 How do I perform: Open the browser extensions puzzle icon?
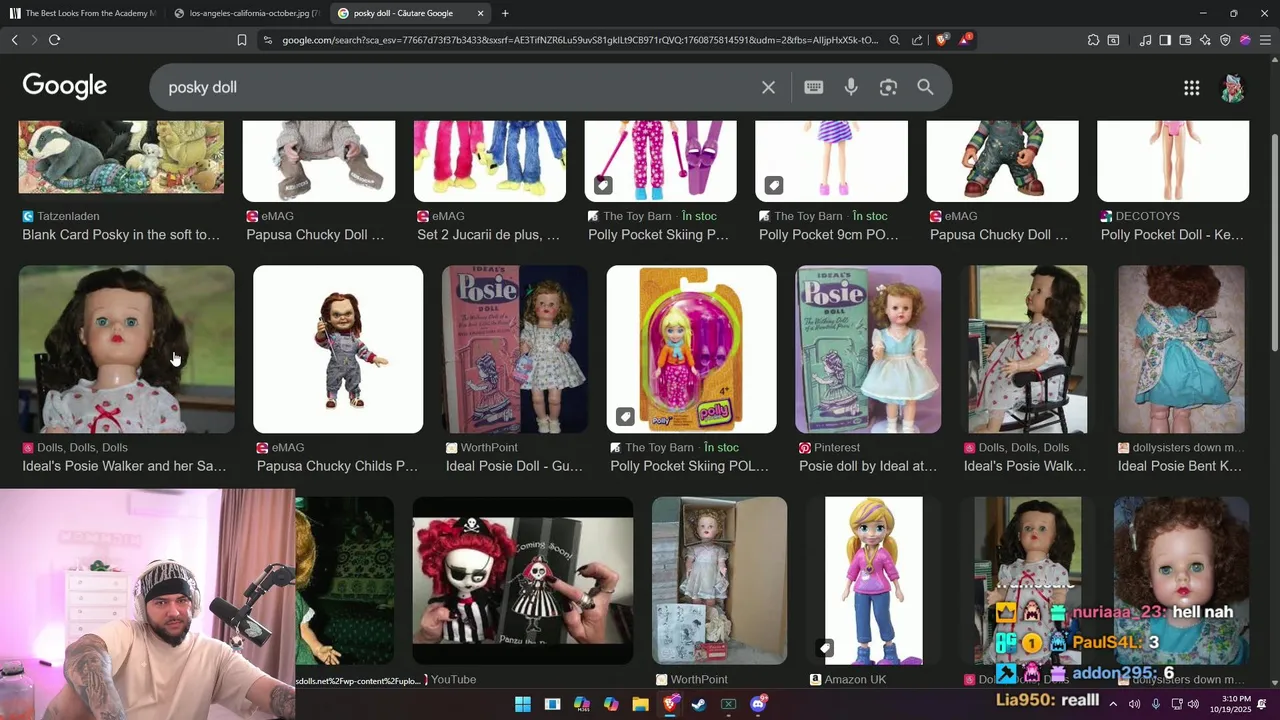click(x=1093, y=40)
